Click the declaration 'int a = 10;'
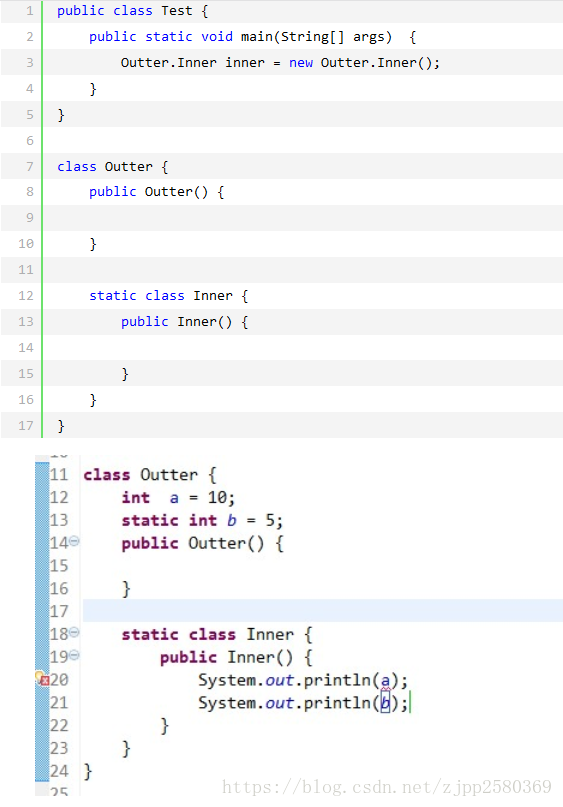Screen dimensions: 563x807 (178, 498)
